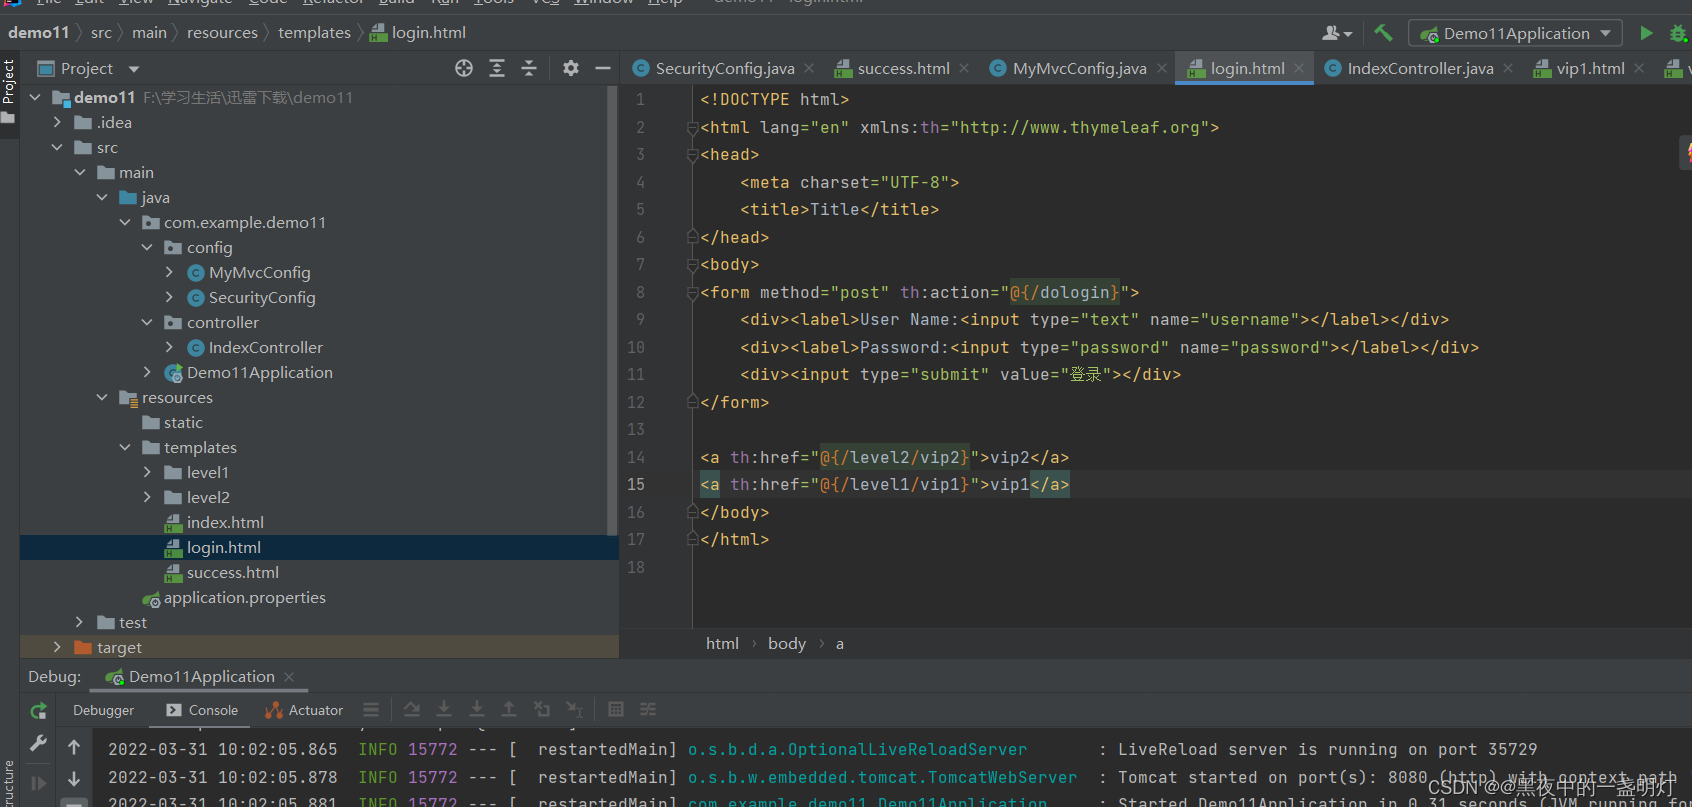Switch to MyMvcConfig.java editor tab

[x=1079, y=68]
